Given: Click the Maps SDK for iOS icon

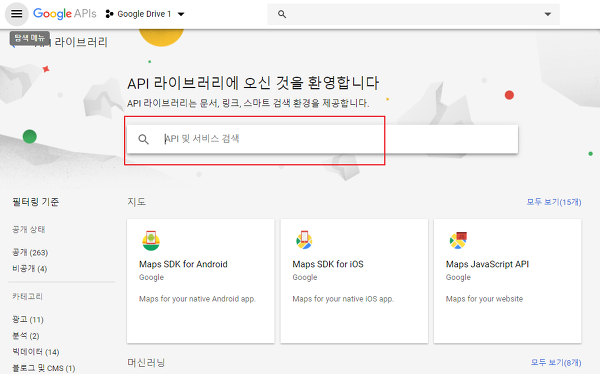Looking at the screenshot, I should click(x=304, y=240).
